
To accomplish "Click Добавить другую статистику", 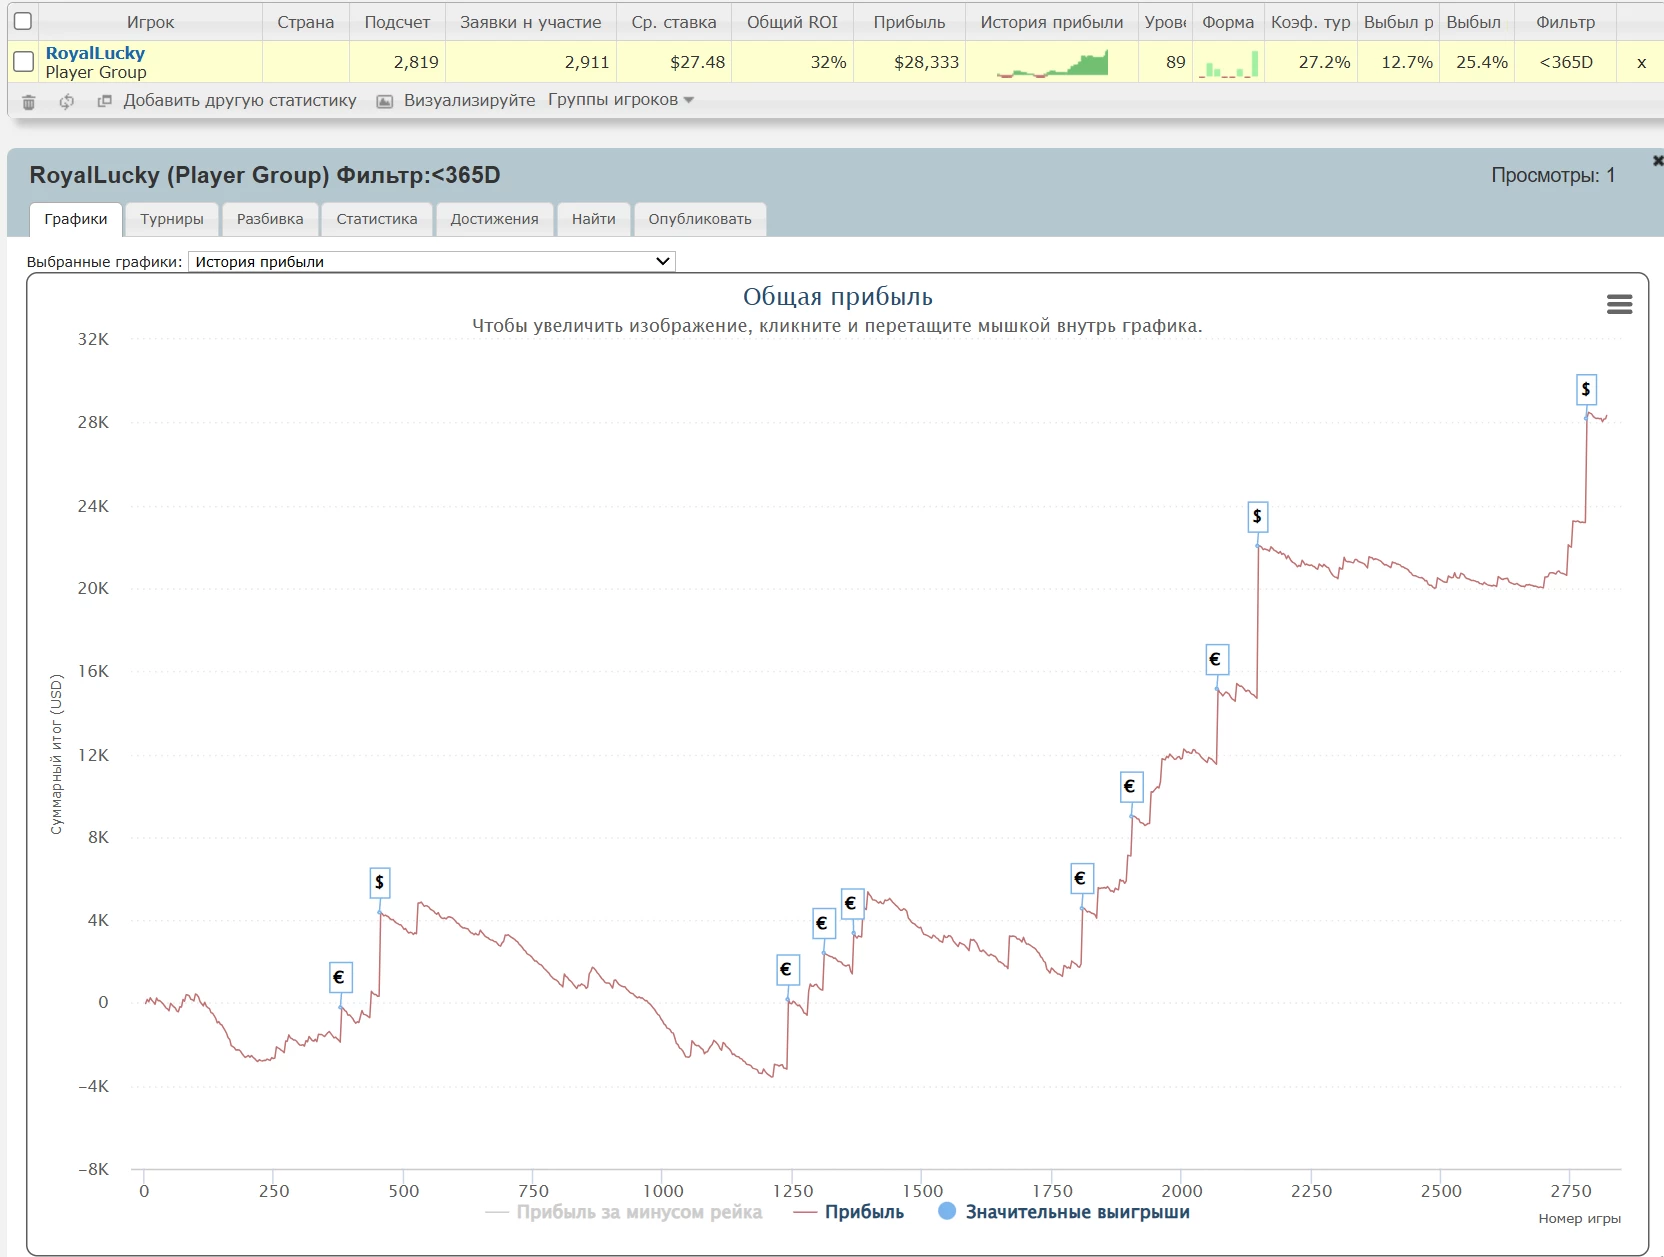I will (239, 100).
